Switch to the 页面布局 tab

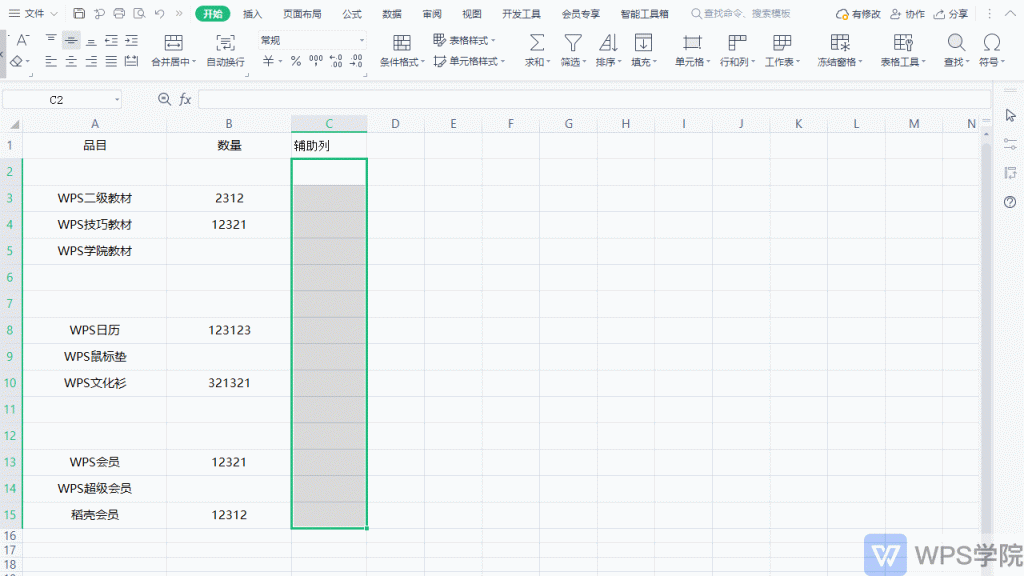(x=302, y=14)
